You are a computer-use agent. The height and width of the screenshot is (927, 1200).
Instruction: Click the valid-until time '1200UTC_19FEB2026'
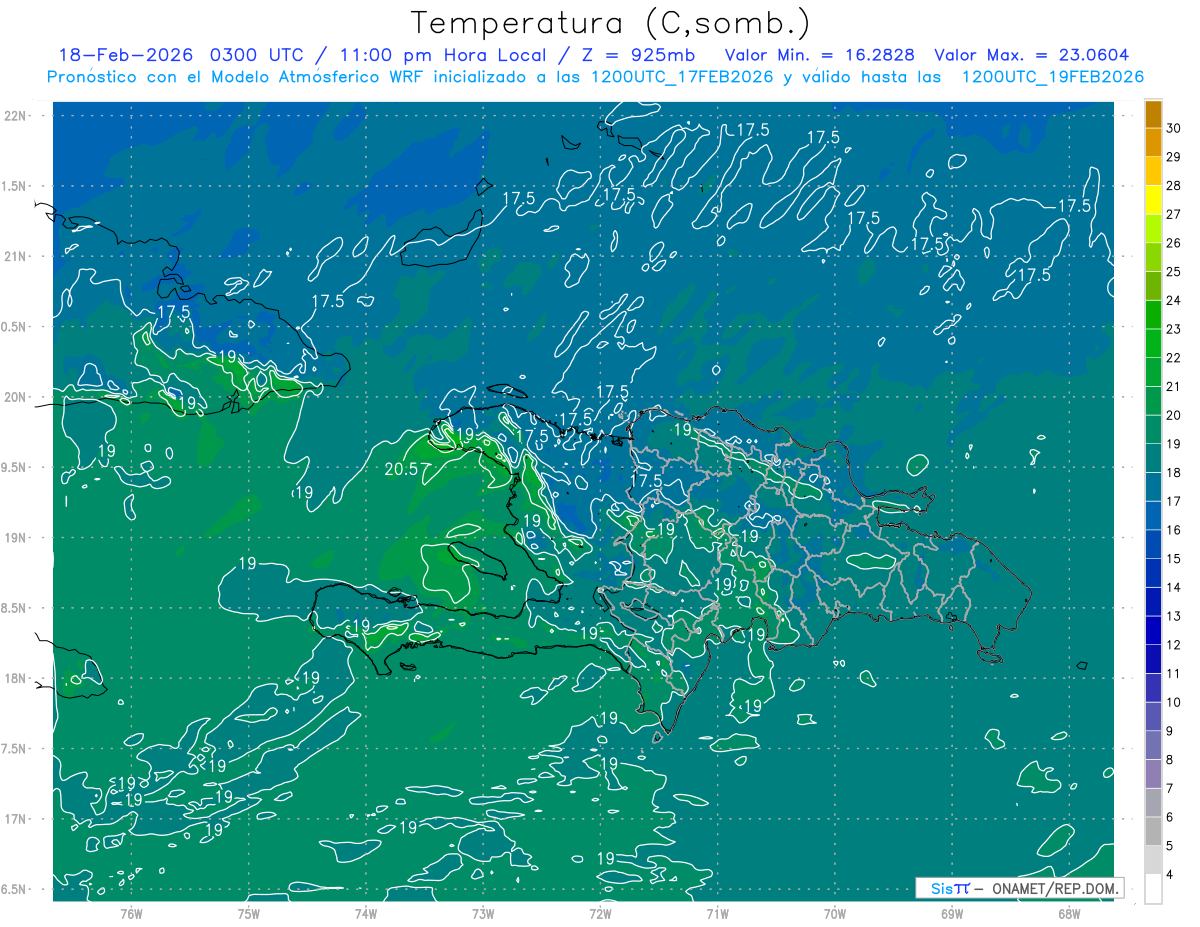1053,77
